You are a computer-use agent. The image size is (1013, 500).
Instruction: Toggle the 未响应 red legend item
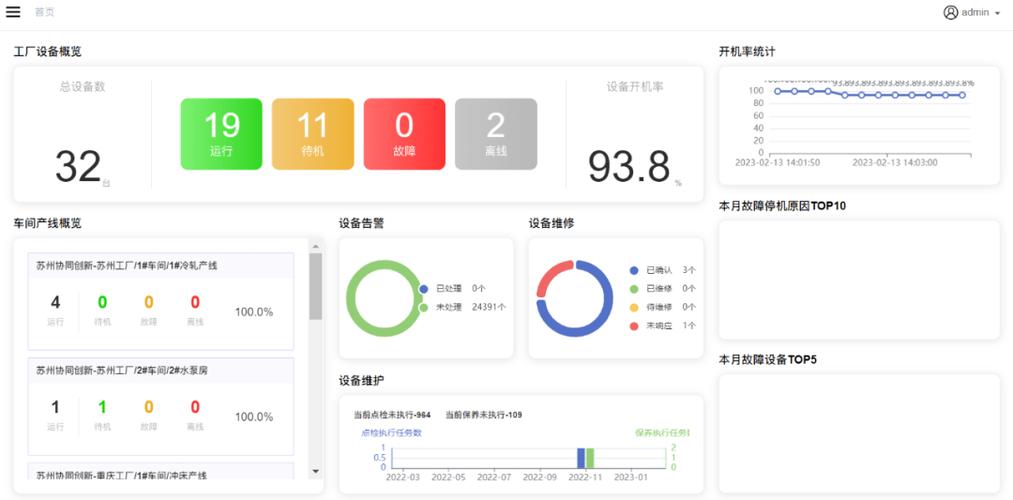(x=663, y=326)
